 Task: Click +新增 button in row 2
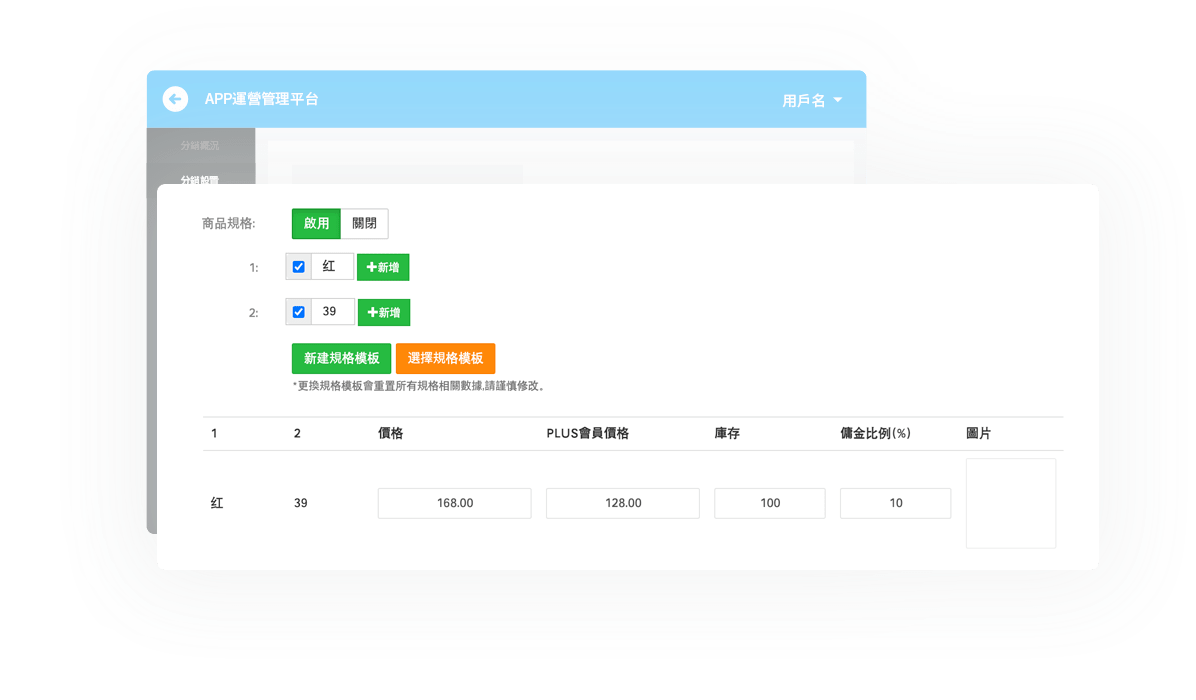pyautogui.click(x=383, y=313)
